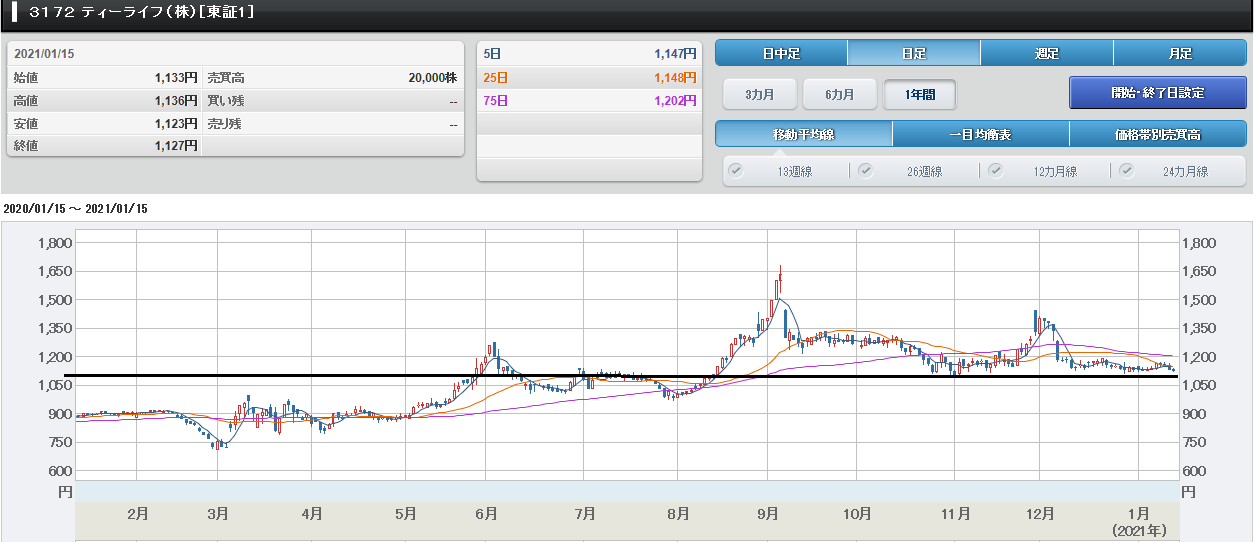
Task: Open the 月足 monthly chart tab
Action: [1180, 54]
